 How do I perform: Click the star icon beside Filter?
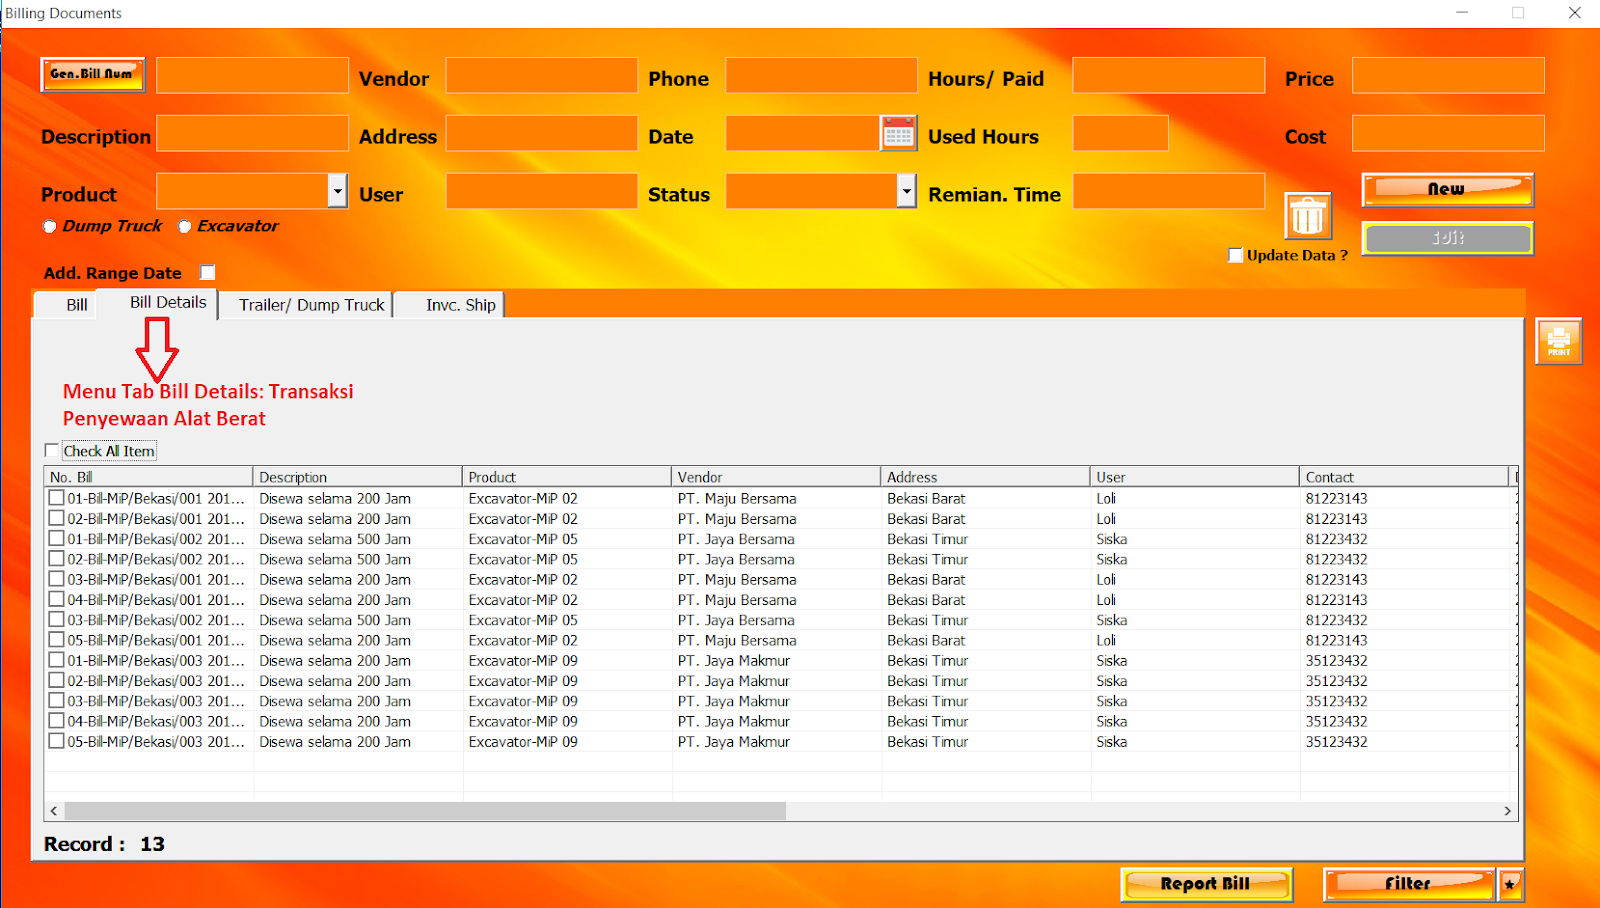[1509, 884]
